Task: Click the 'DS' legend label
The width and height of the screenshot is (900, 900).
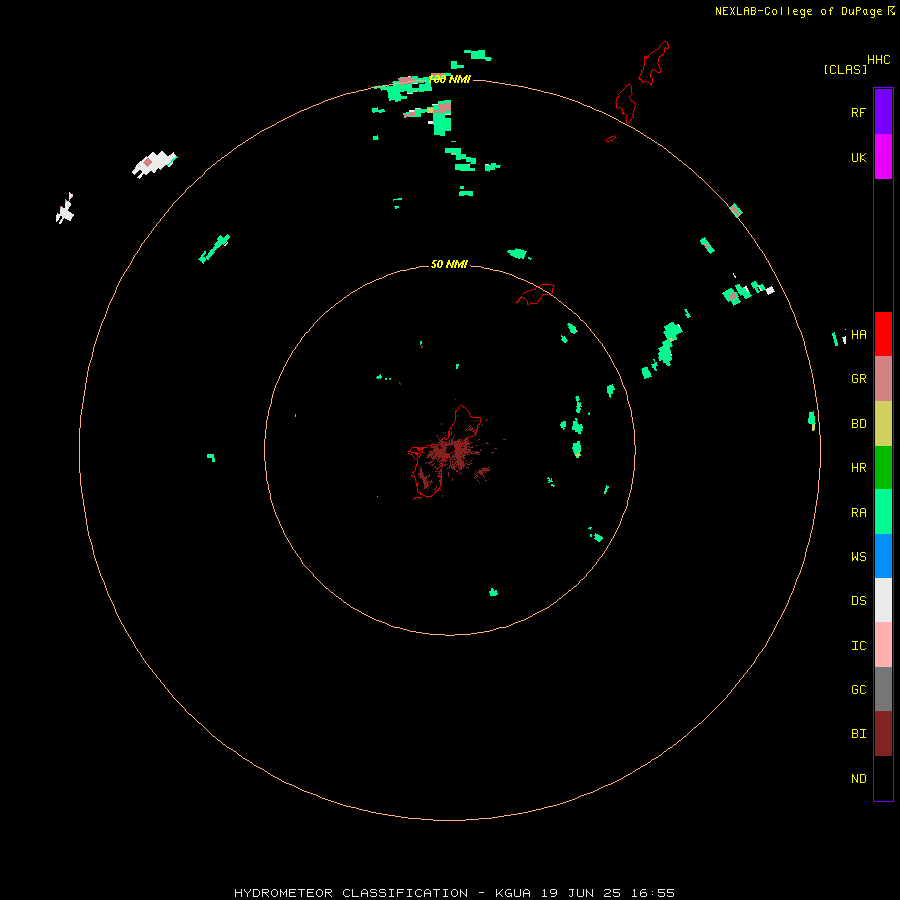Action: tap(858, 601)
